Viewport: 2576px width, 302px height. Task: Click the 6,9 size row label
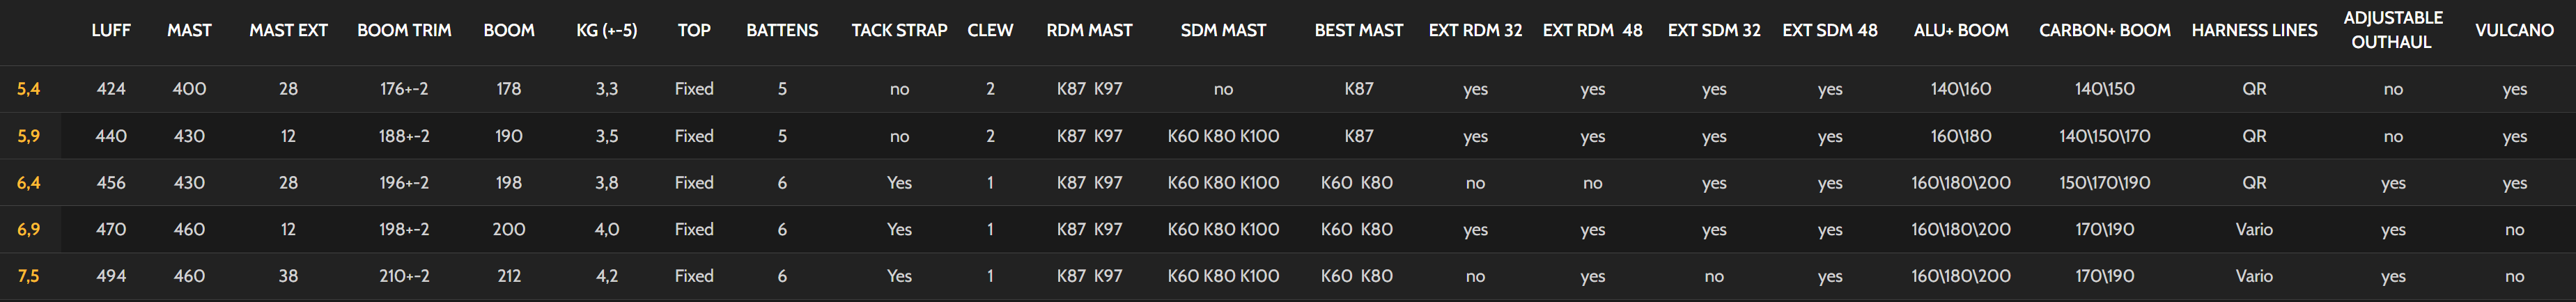pyautogui.click(x=28, y=230)
